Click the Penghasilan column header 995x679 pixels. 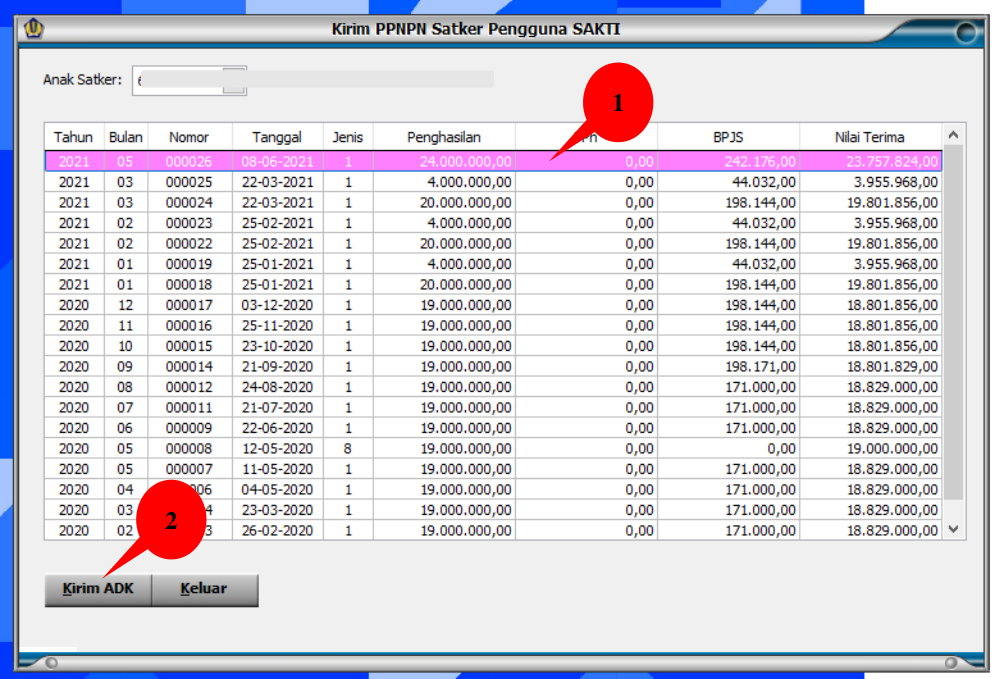tap(444, 137)
